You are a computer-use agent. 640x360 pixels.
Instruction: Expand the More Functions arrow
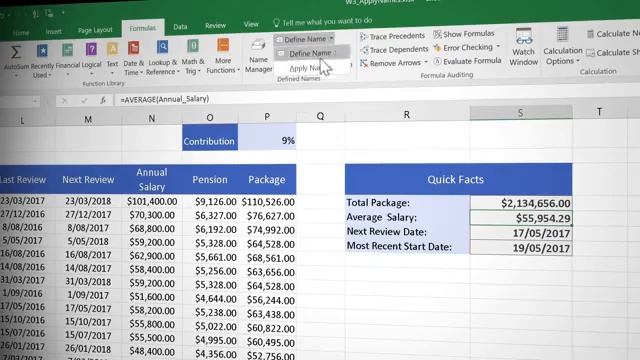pyautogui.click(x=238, y=70)
